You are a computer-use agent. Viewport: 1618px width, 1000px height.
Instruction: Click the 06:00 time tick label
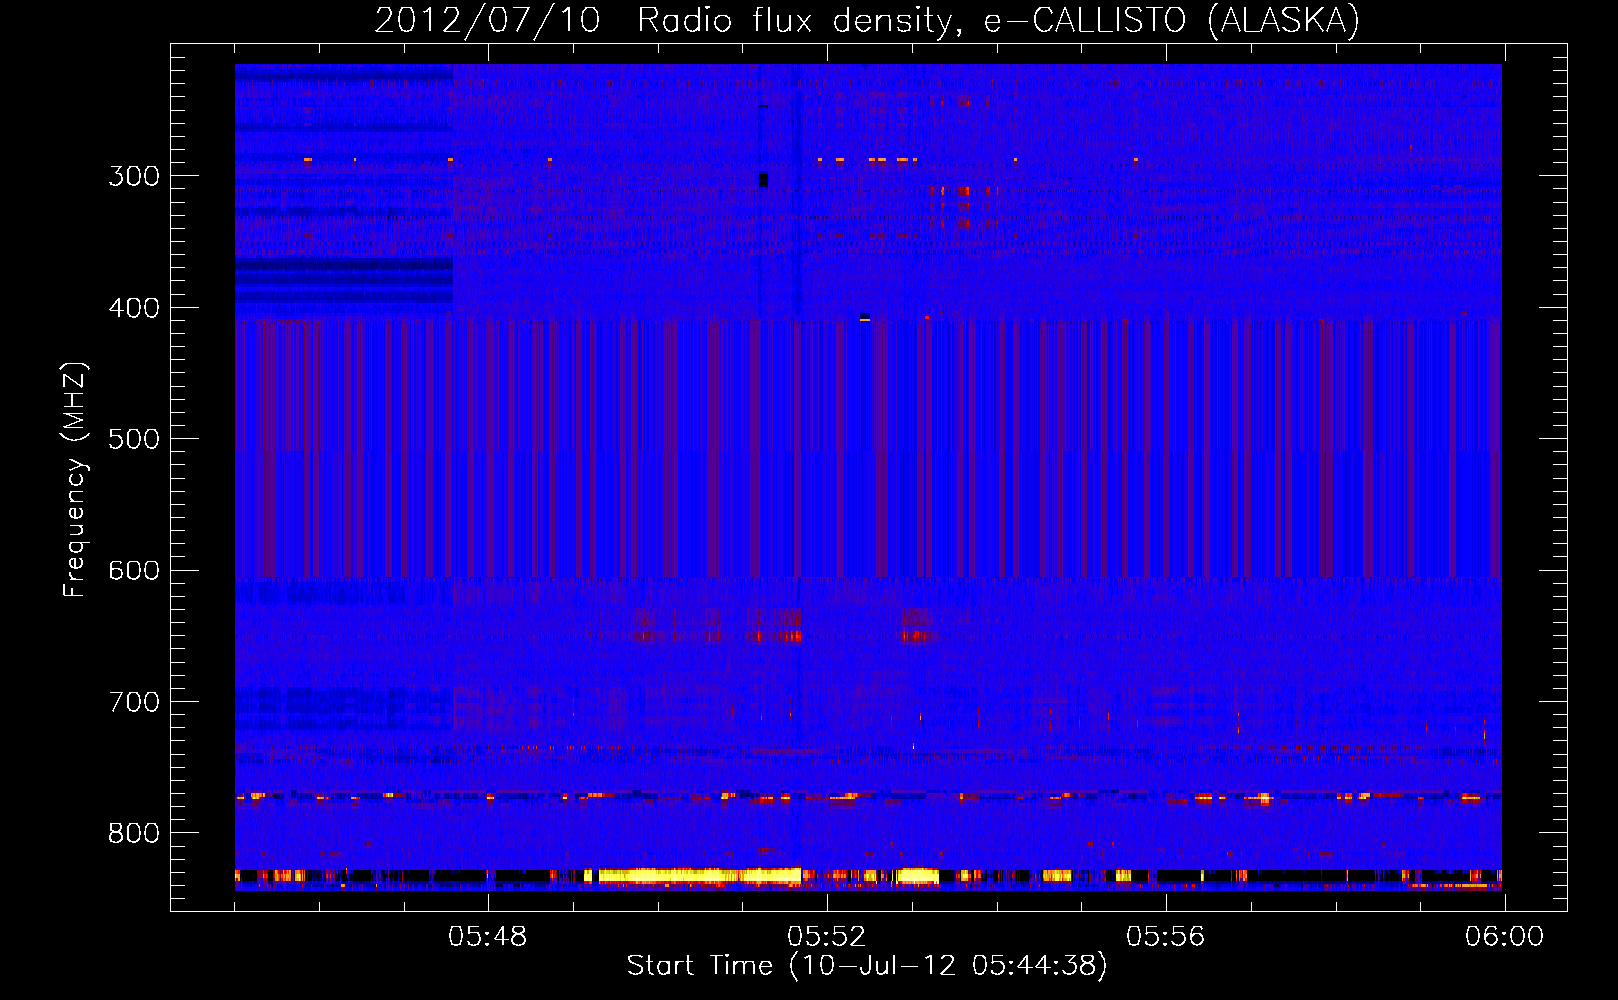[x=1505, y=937]
